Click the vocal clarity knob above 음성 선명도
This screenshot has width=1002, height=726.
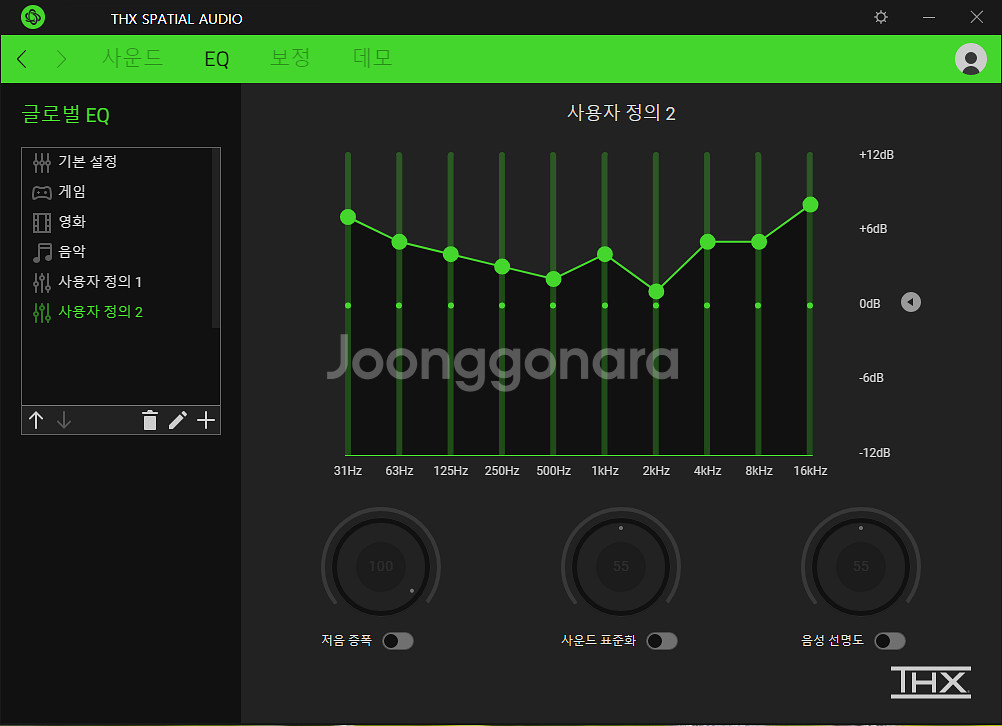pyautogui.click(x=861, y=566)
